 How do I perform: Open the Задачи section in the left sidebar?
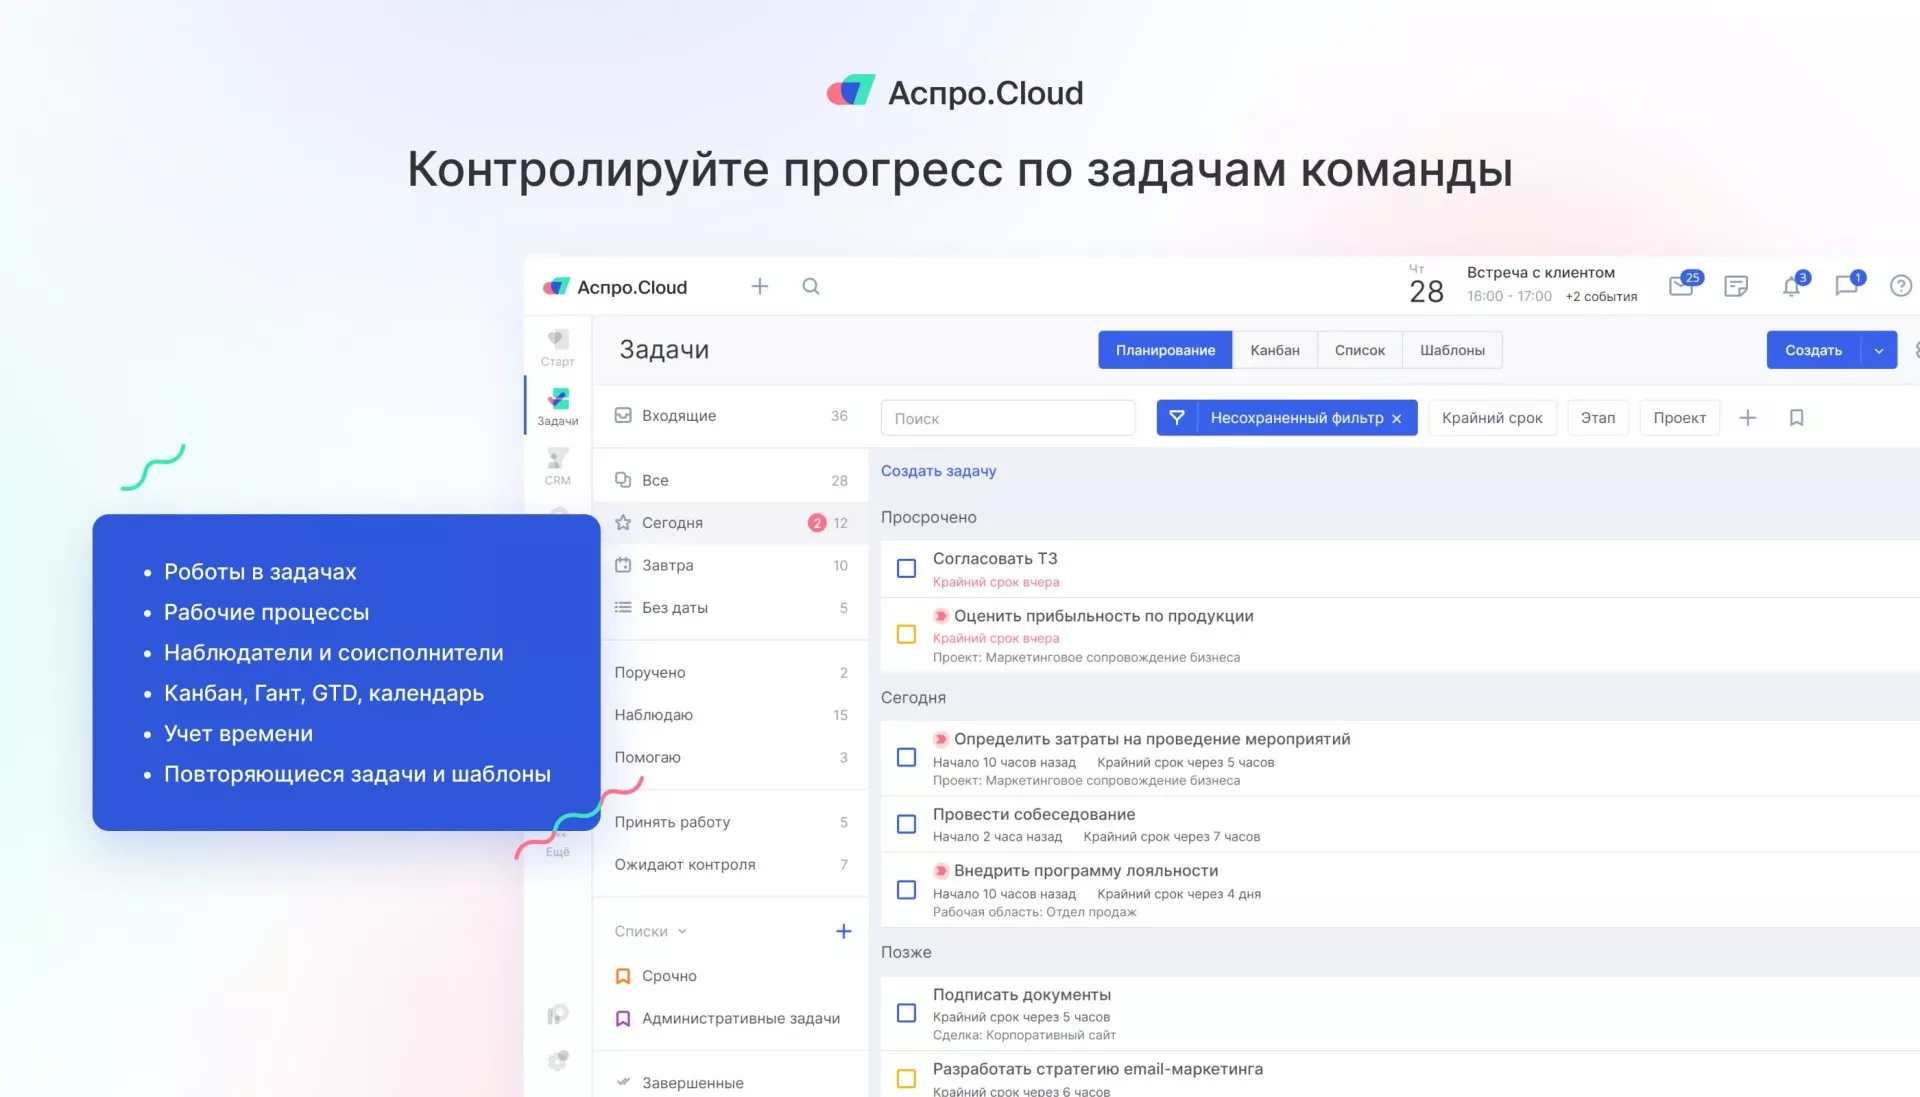(557, 405)
